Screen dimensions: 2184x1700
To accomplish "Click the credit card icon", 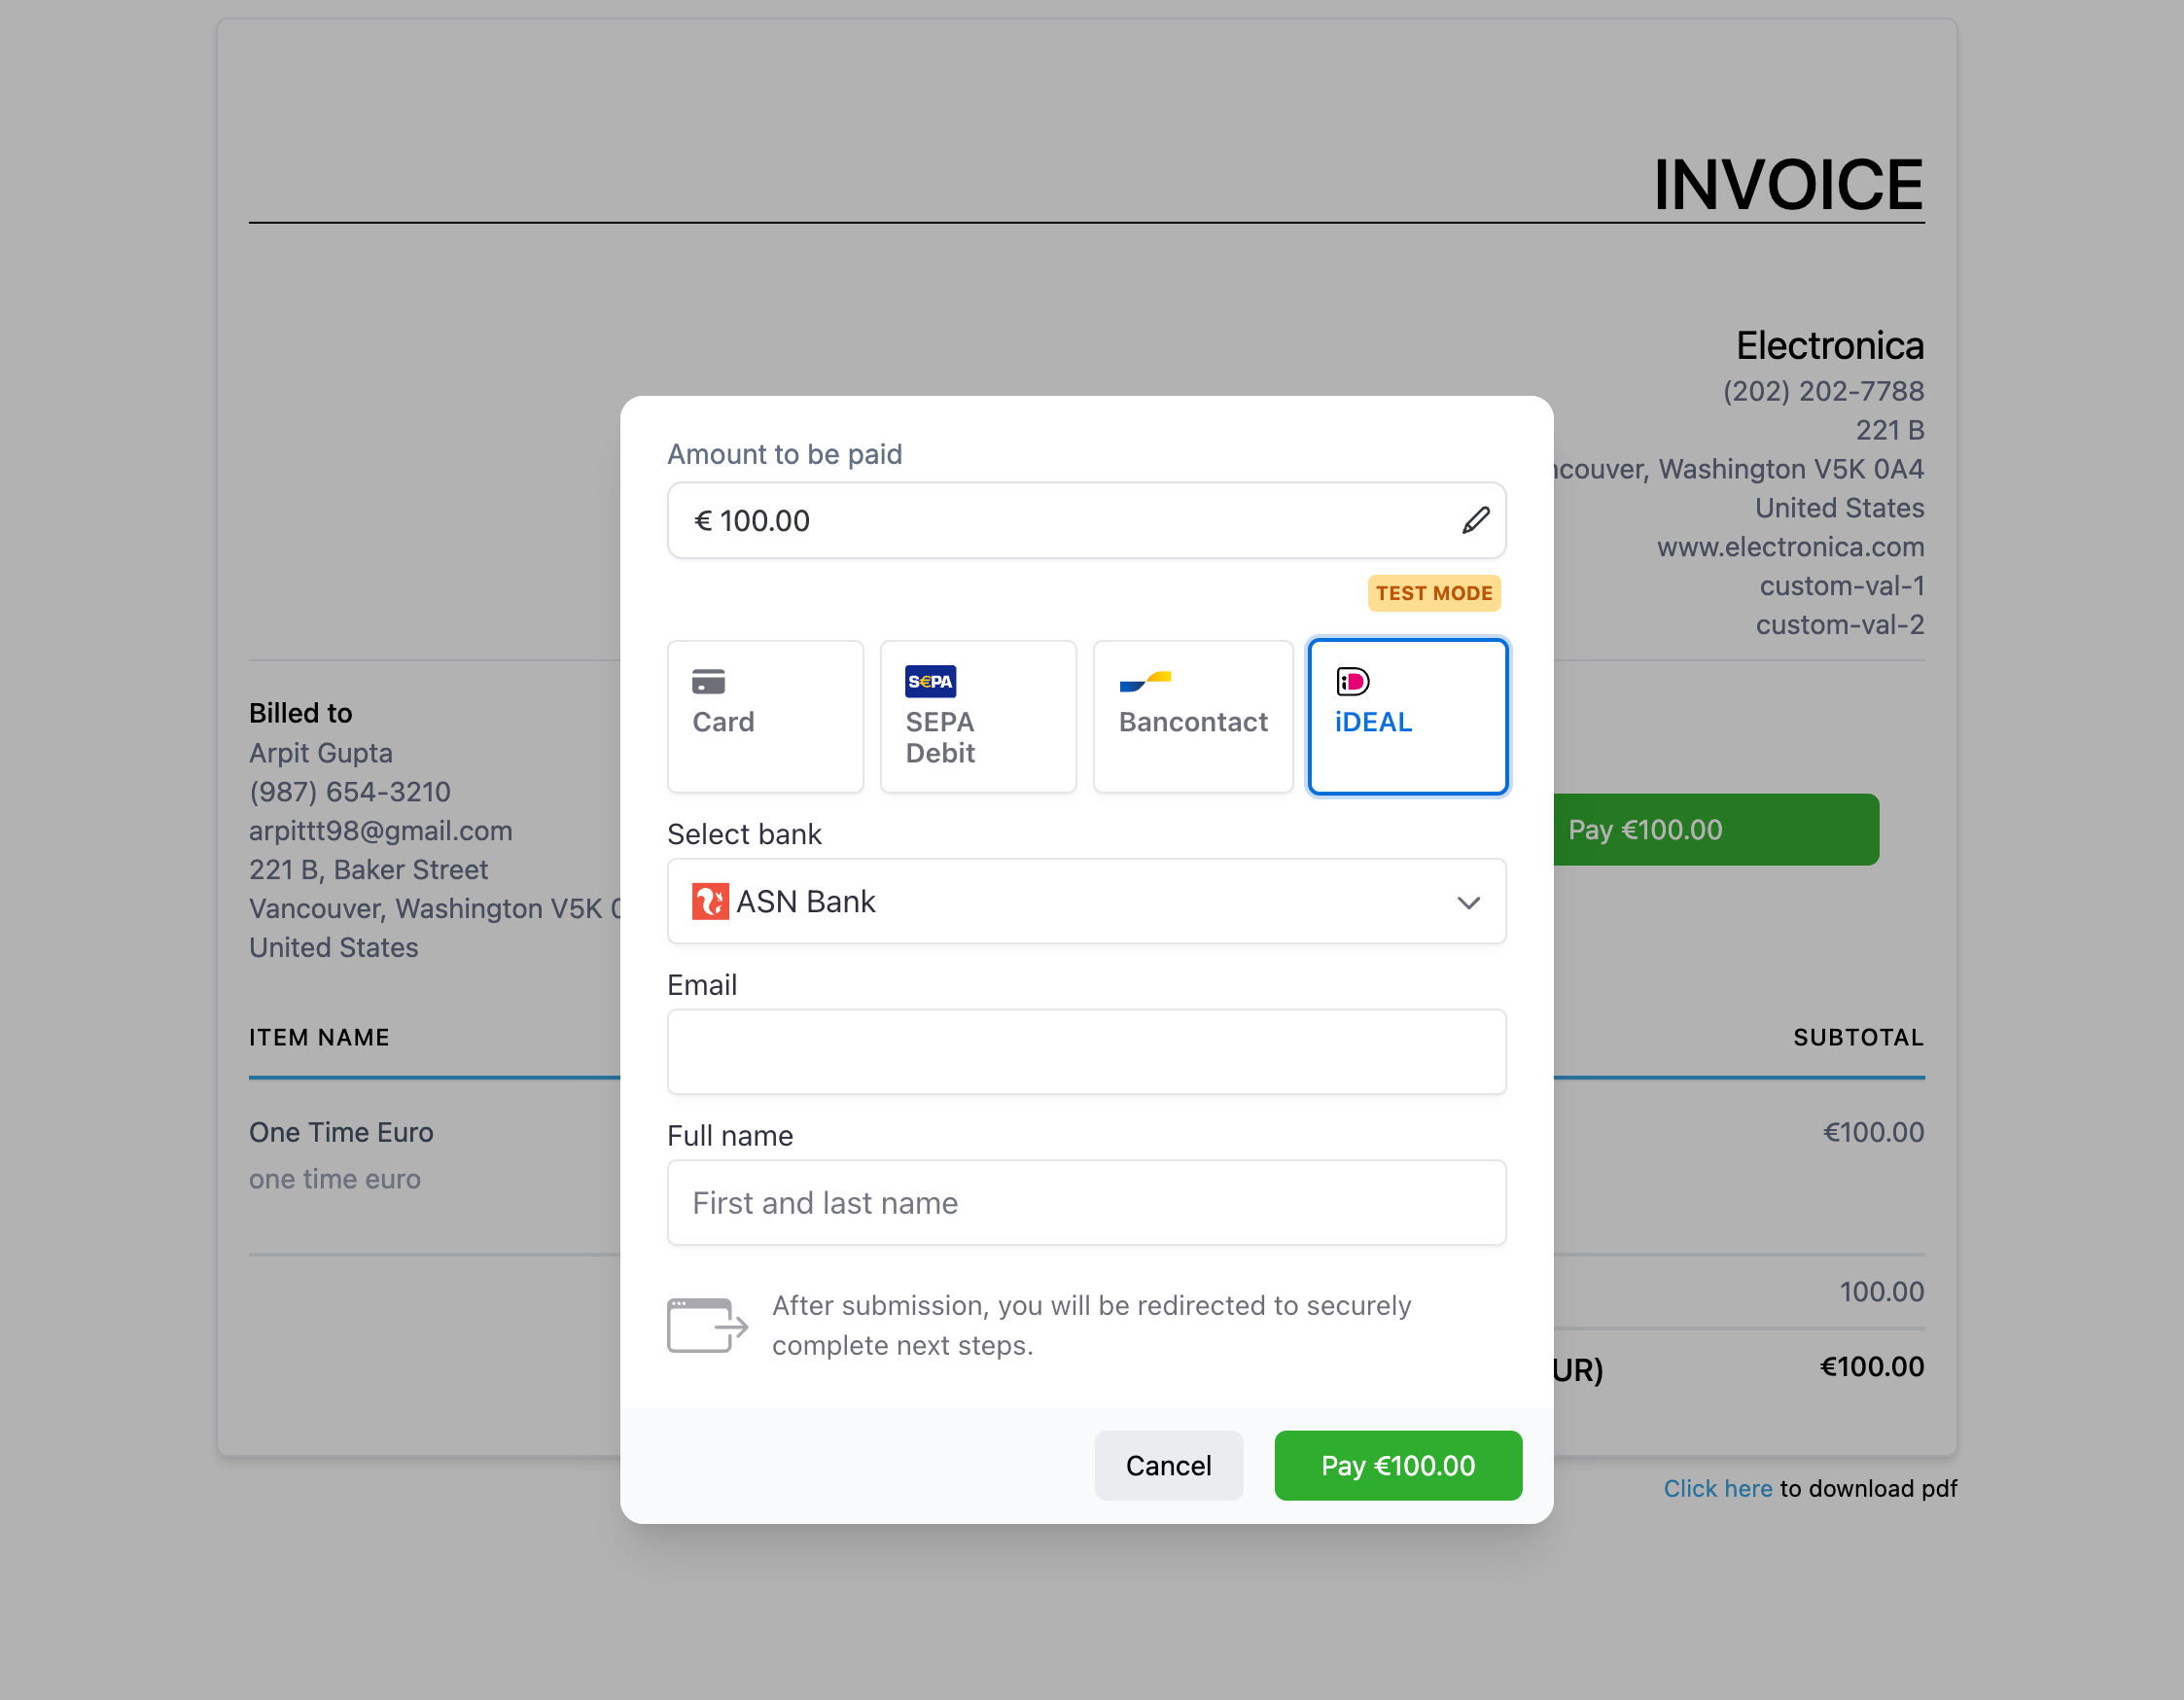I will click(x=708, y=682).
